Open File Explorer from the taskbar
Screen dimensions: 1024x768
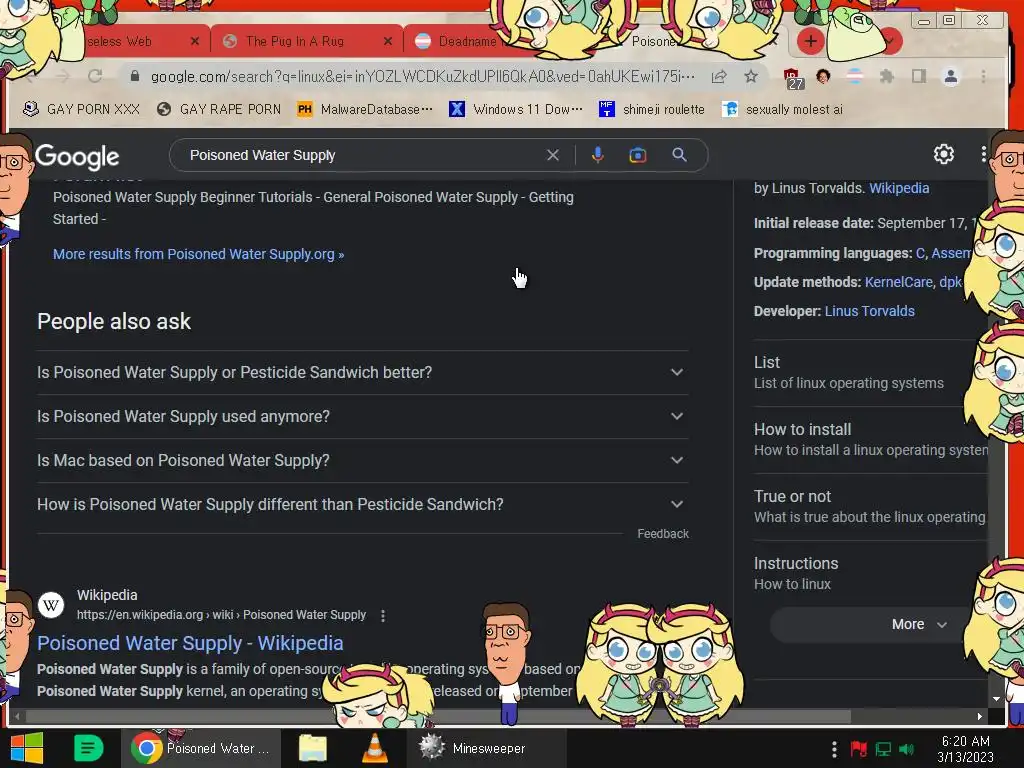tap(313, 748)
